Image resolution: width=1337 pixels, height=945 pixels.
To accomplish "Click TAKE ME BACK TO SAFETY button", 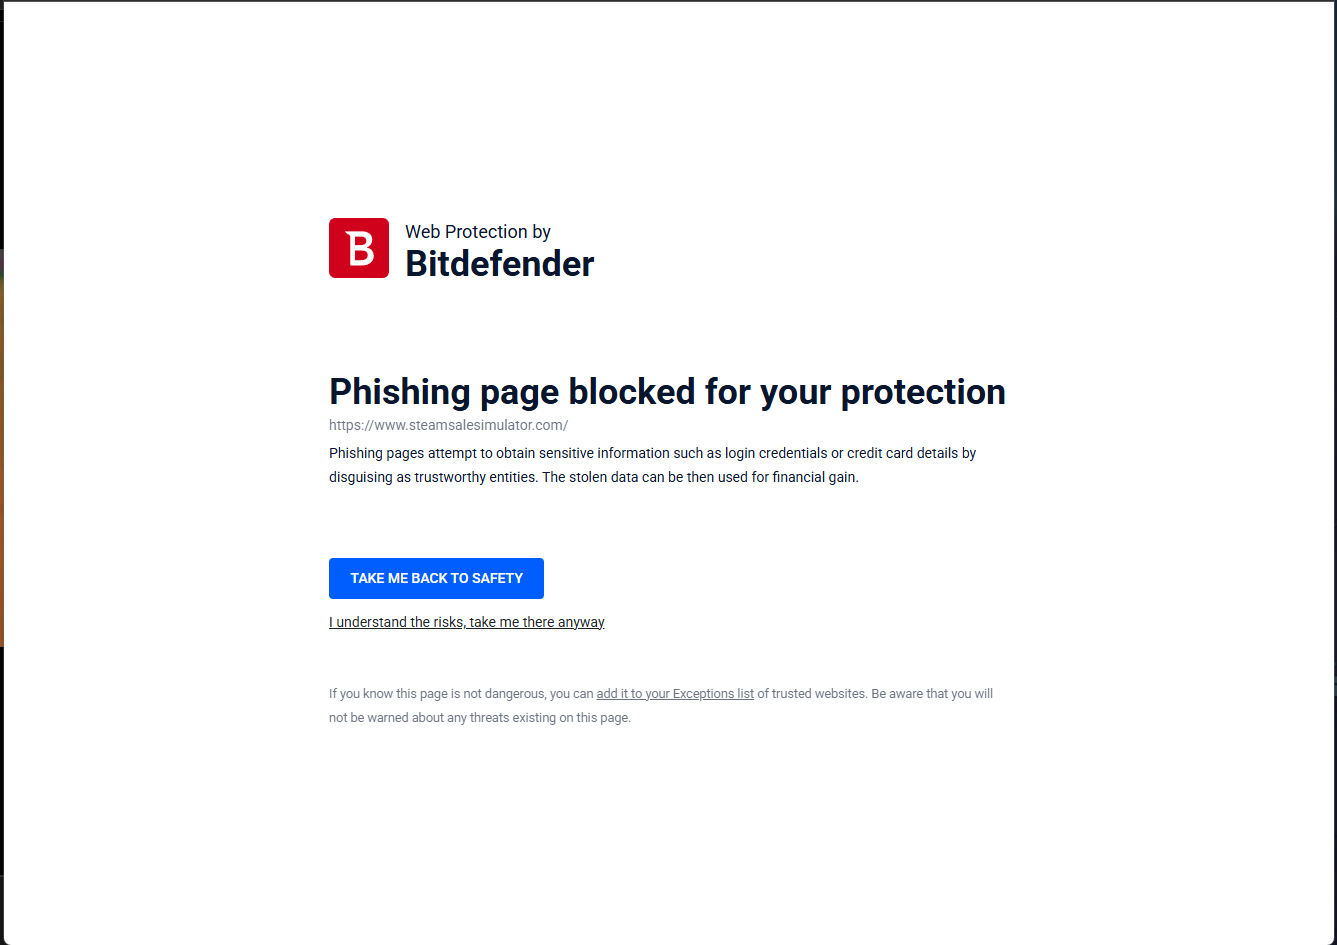I will point(436,578).
